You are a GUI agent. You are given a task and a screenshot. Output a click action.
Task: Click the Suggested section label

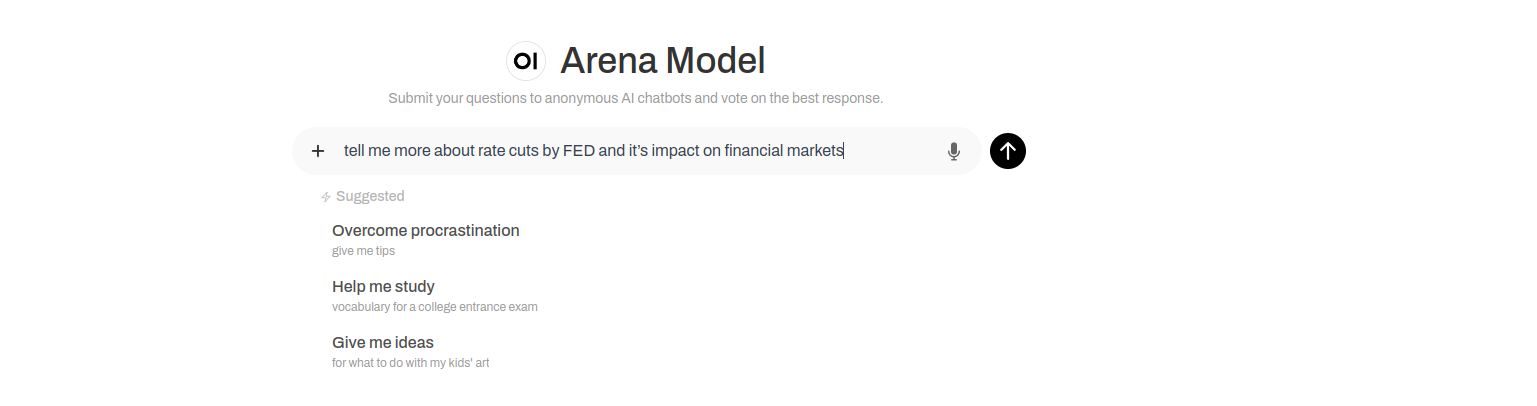370,196
